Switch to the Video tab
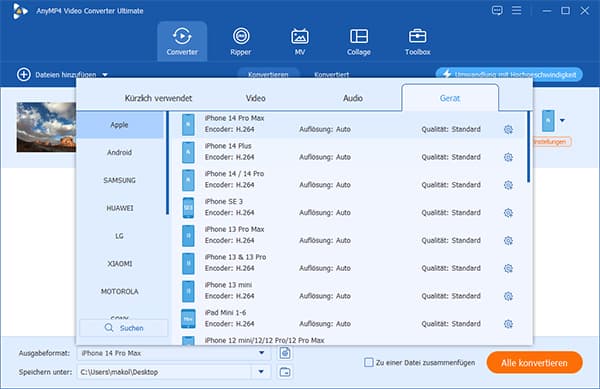 click(x=256, y=98)
